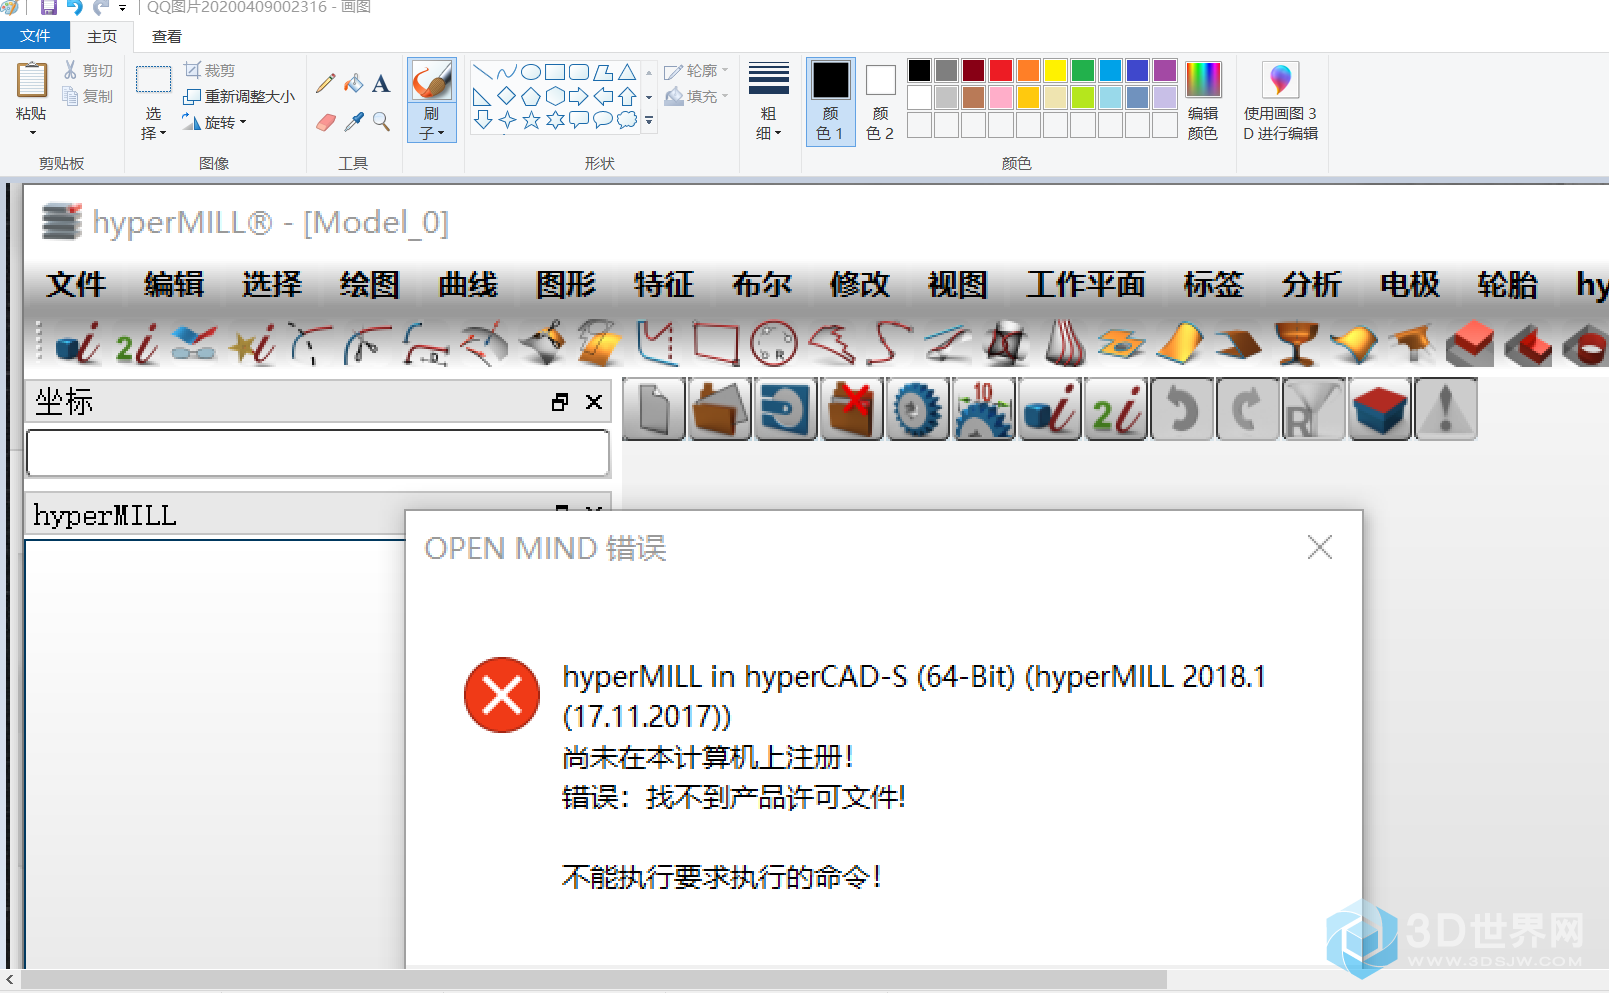Click the grayed undo arrow in hyperMILL toolbar
Image resolution: width=1609 pixels, height=993 pixels.
pyautogui.click(x=1182, y=409)
